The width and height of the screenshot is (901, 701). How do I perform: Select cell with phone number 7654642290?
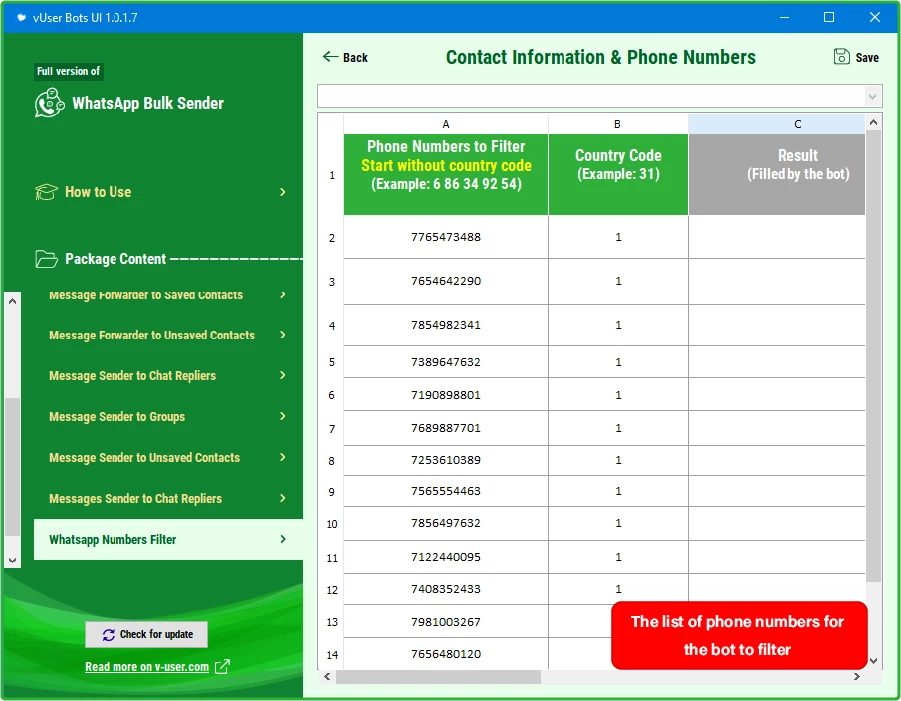click(x=446, y=282)
